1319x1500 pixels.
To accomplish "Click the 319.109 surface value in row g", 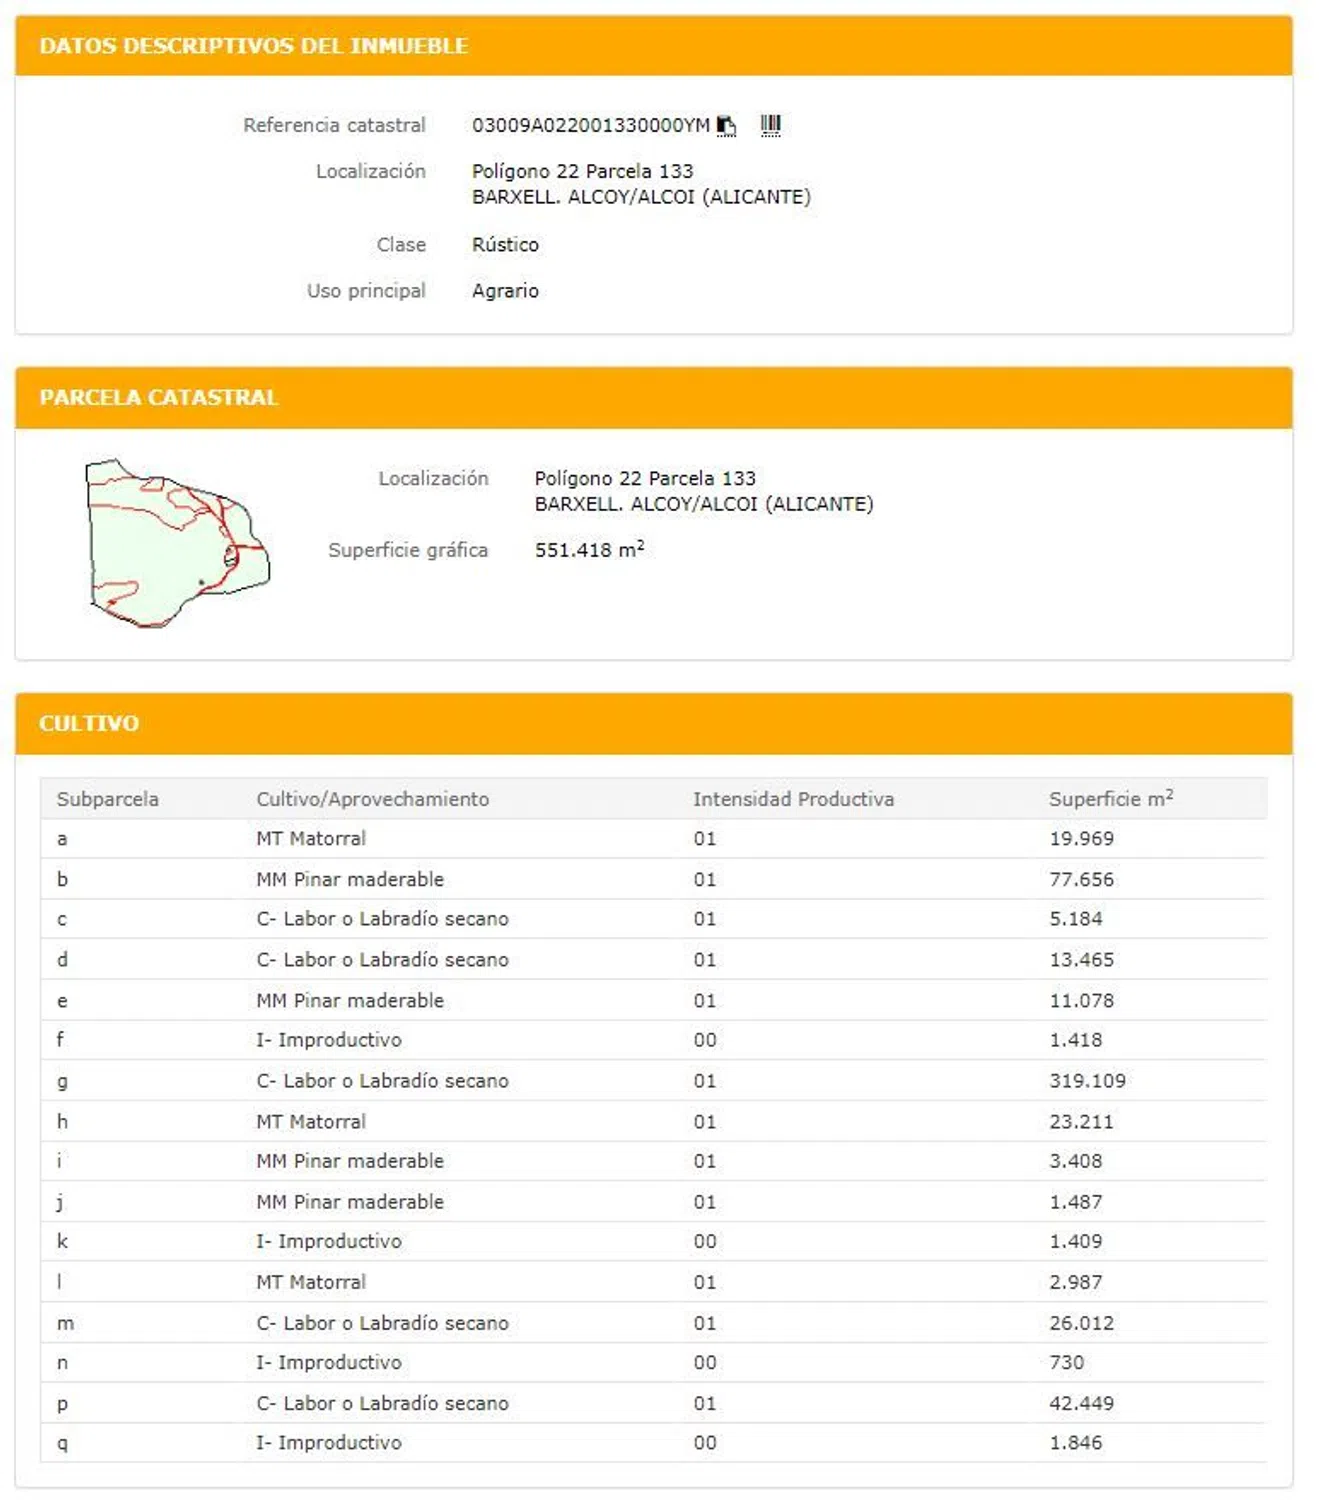I will click(x=1087, y=1081).
